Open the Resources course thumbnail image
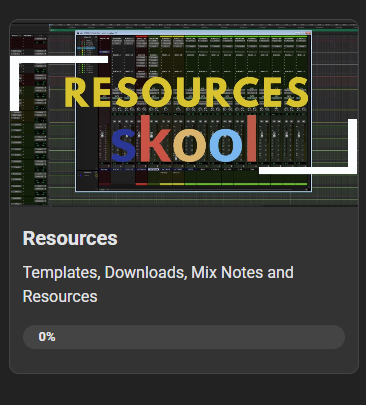366x405 pixels. 184,113
